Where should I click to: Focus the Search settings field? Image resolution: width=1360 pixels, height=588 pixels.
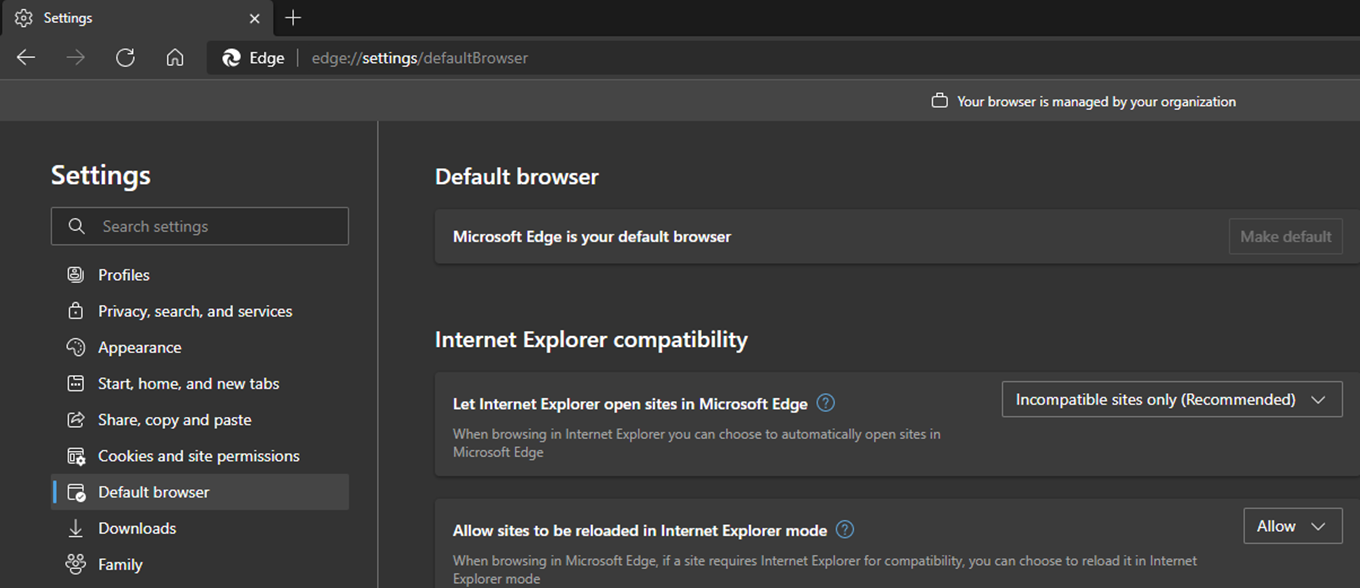200,226
